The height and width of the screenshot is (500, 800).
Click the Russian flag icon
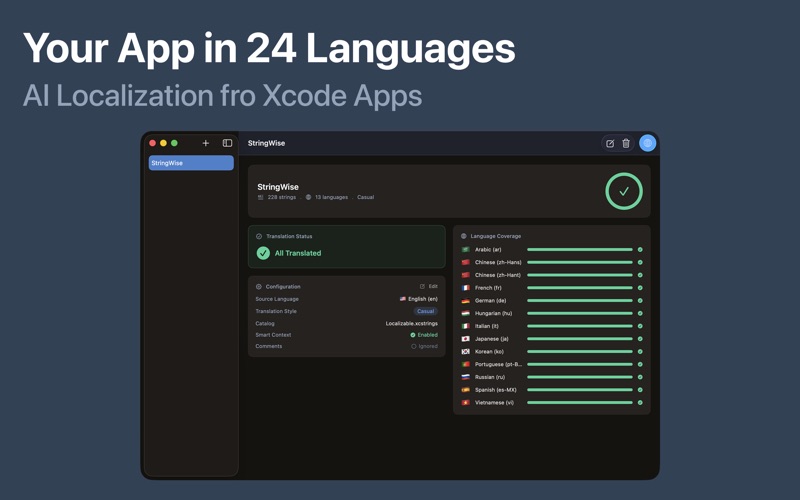point(465,377)
